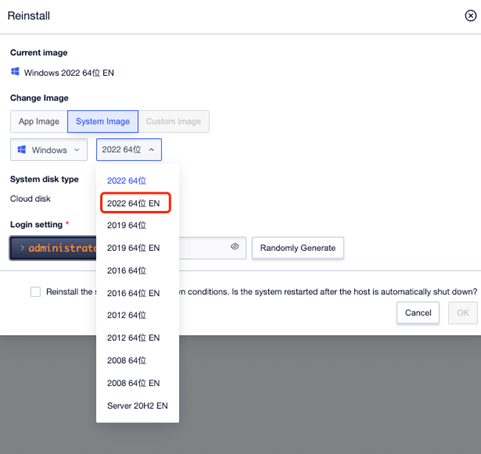Viewport: 481px width, 454px height.
Task: Switch to the App Image tab
Action: [x=39, y=121]
